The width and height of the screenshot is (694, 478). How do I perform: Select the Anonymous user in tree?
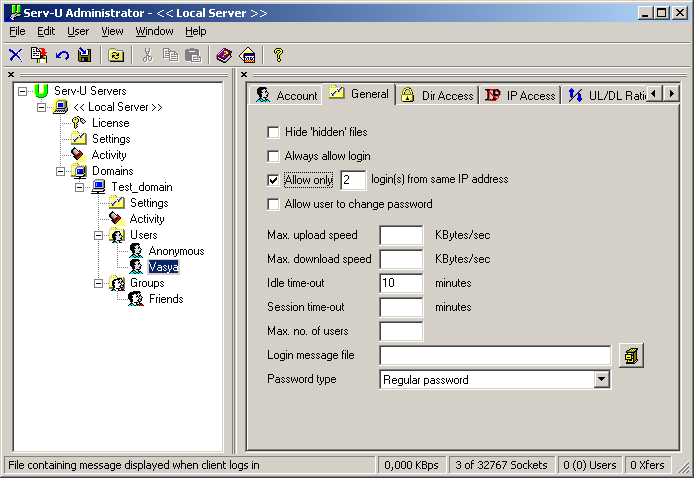[x=176, y=251]
